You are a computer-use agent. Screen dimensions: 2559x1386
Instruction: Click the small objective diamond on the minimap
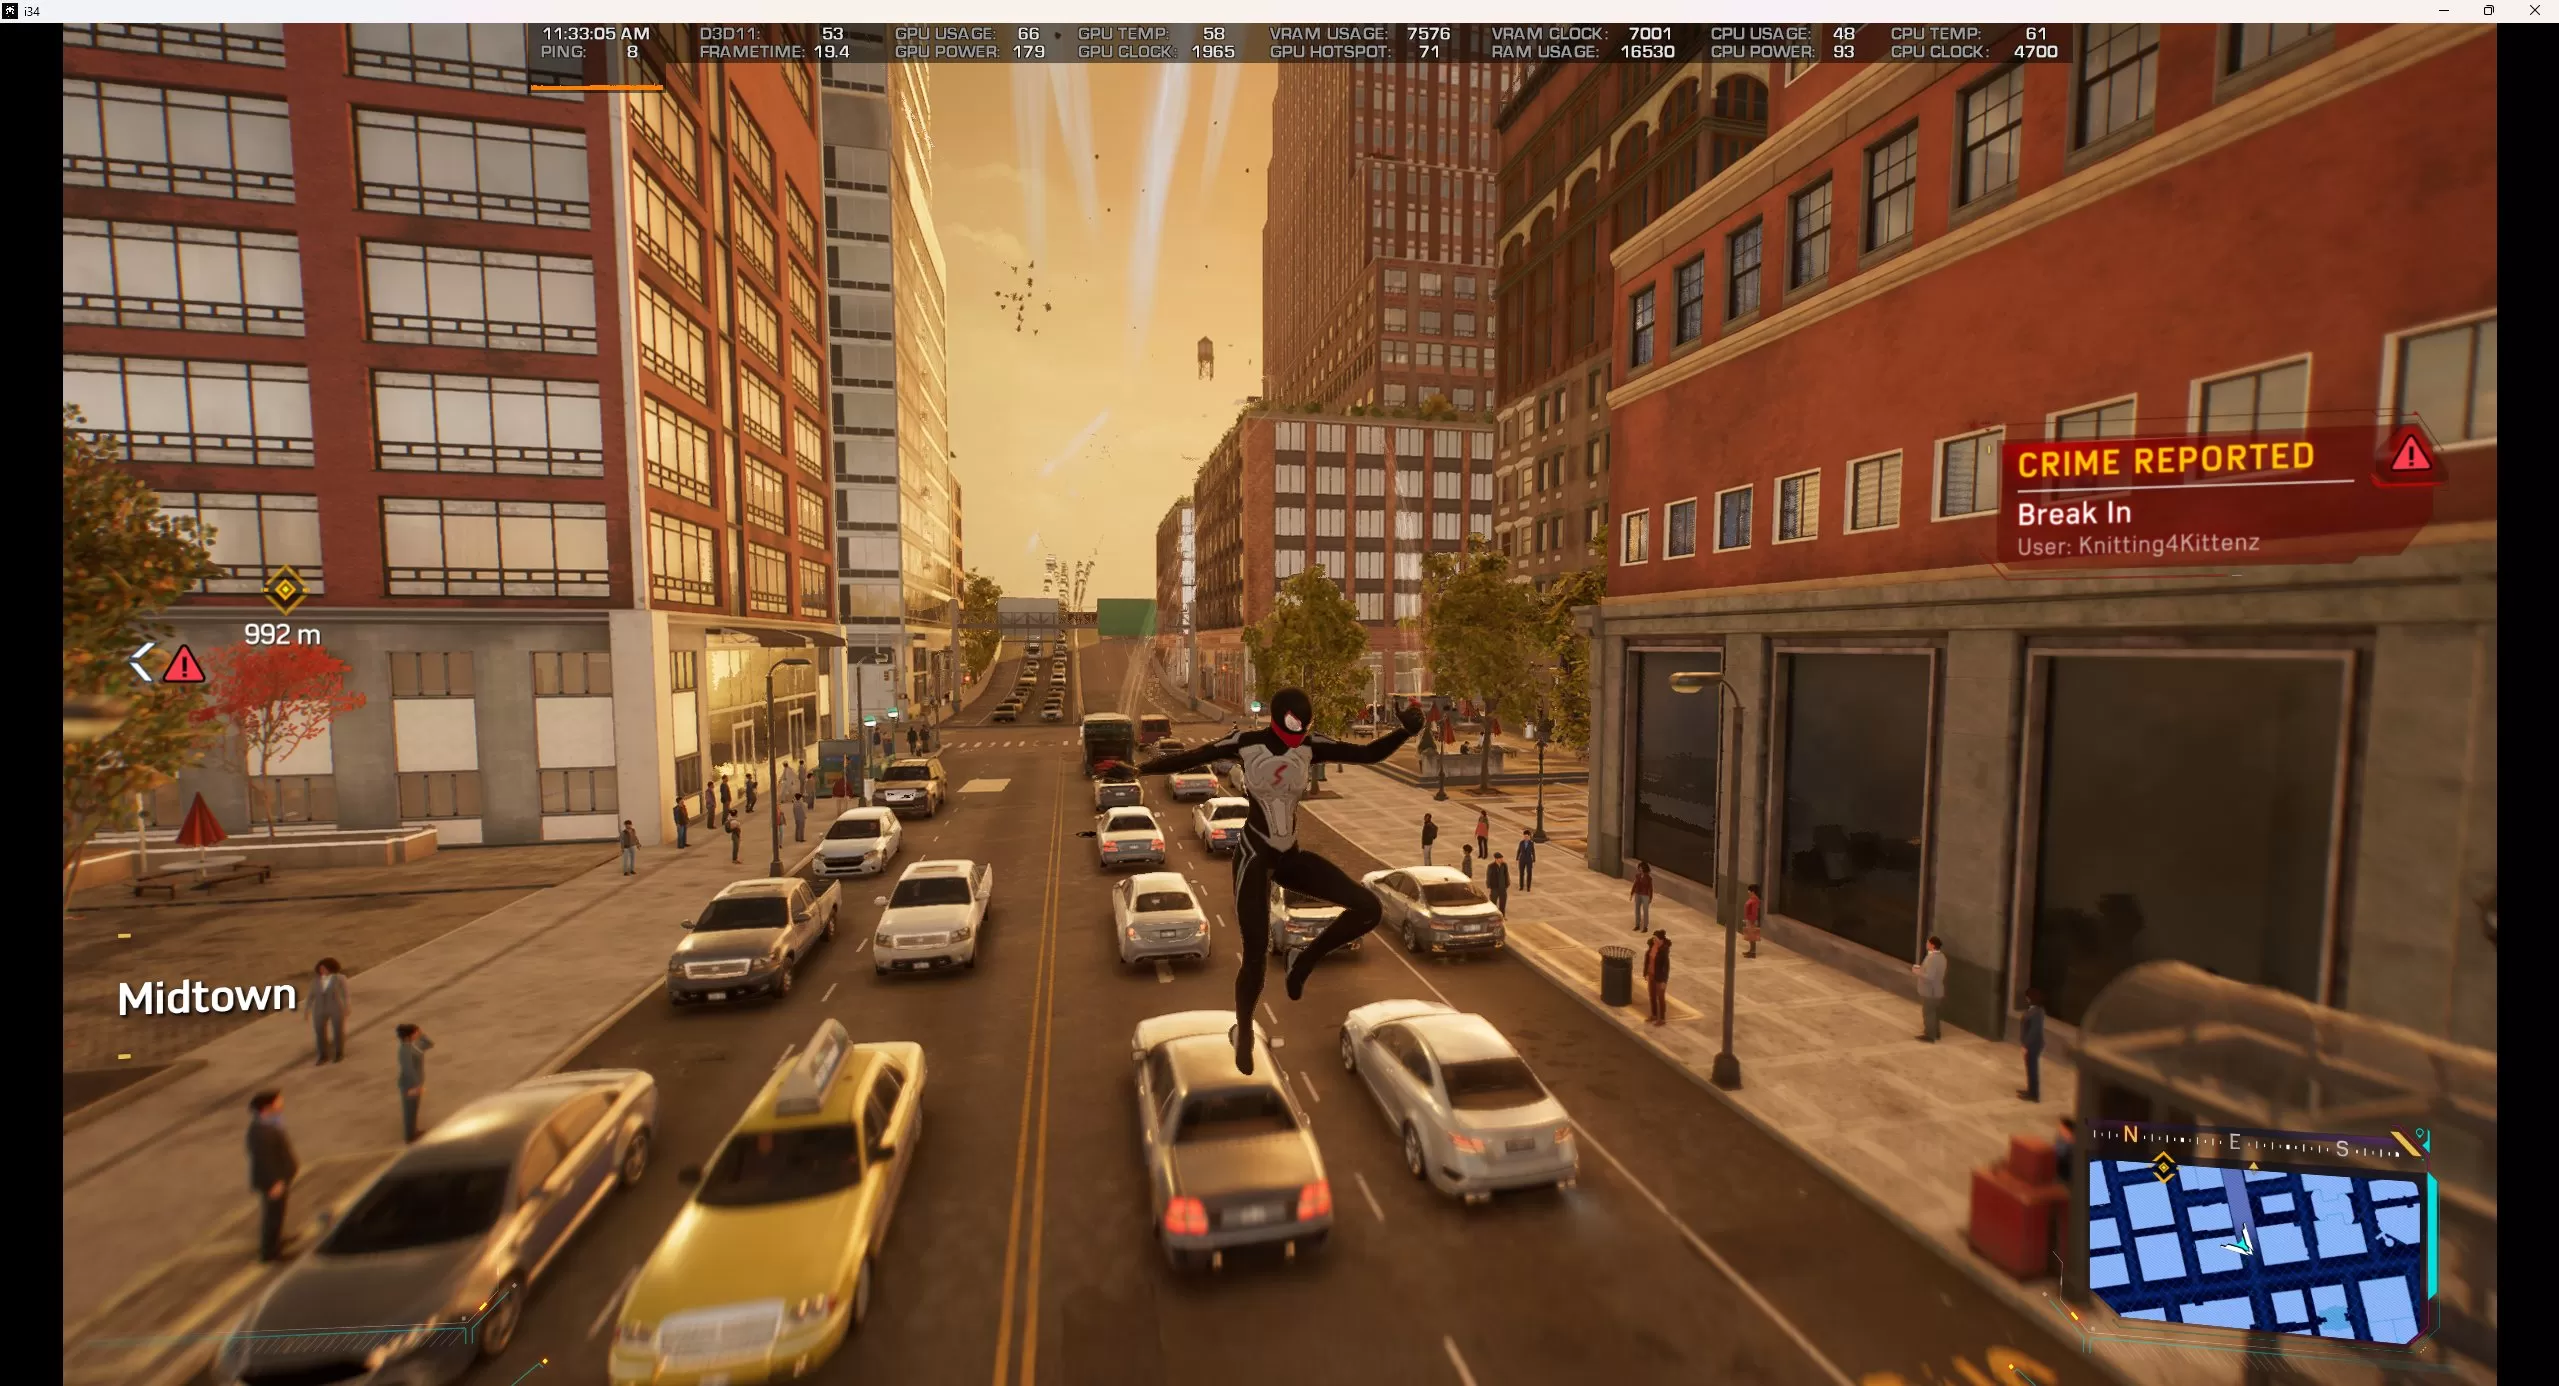click(2164, 1169)
